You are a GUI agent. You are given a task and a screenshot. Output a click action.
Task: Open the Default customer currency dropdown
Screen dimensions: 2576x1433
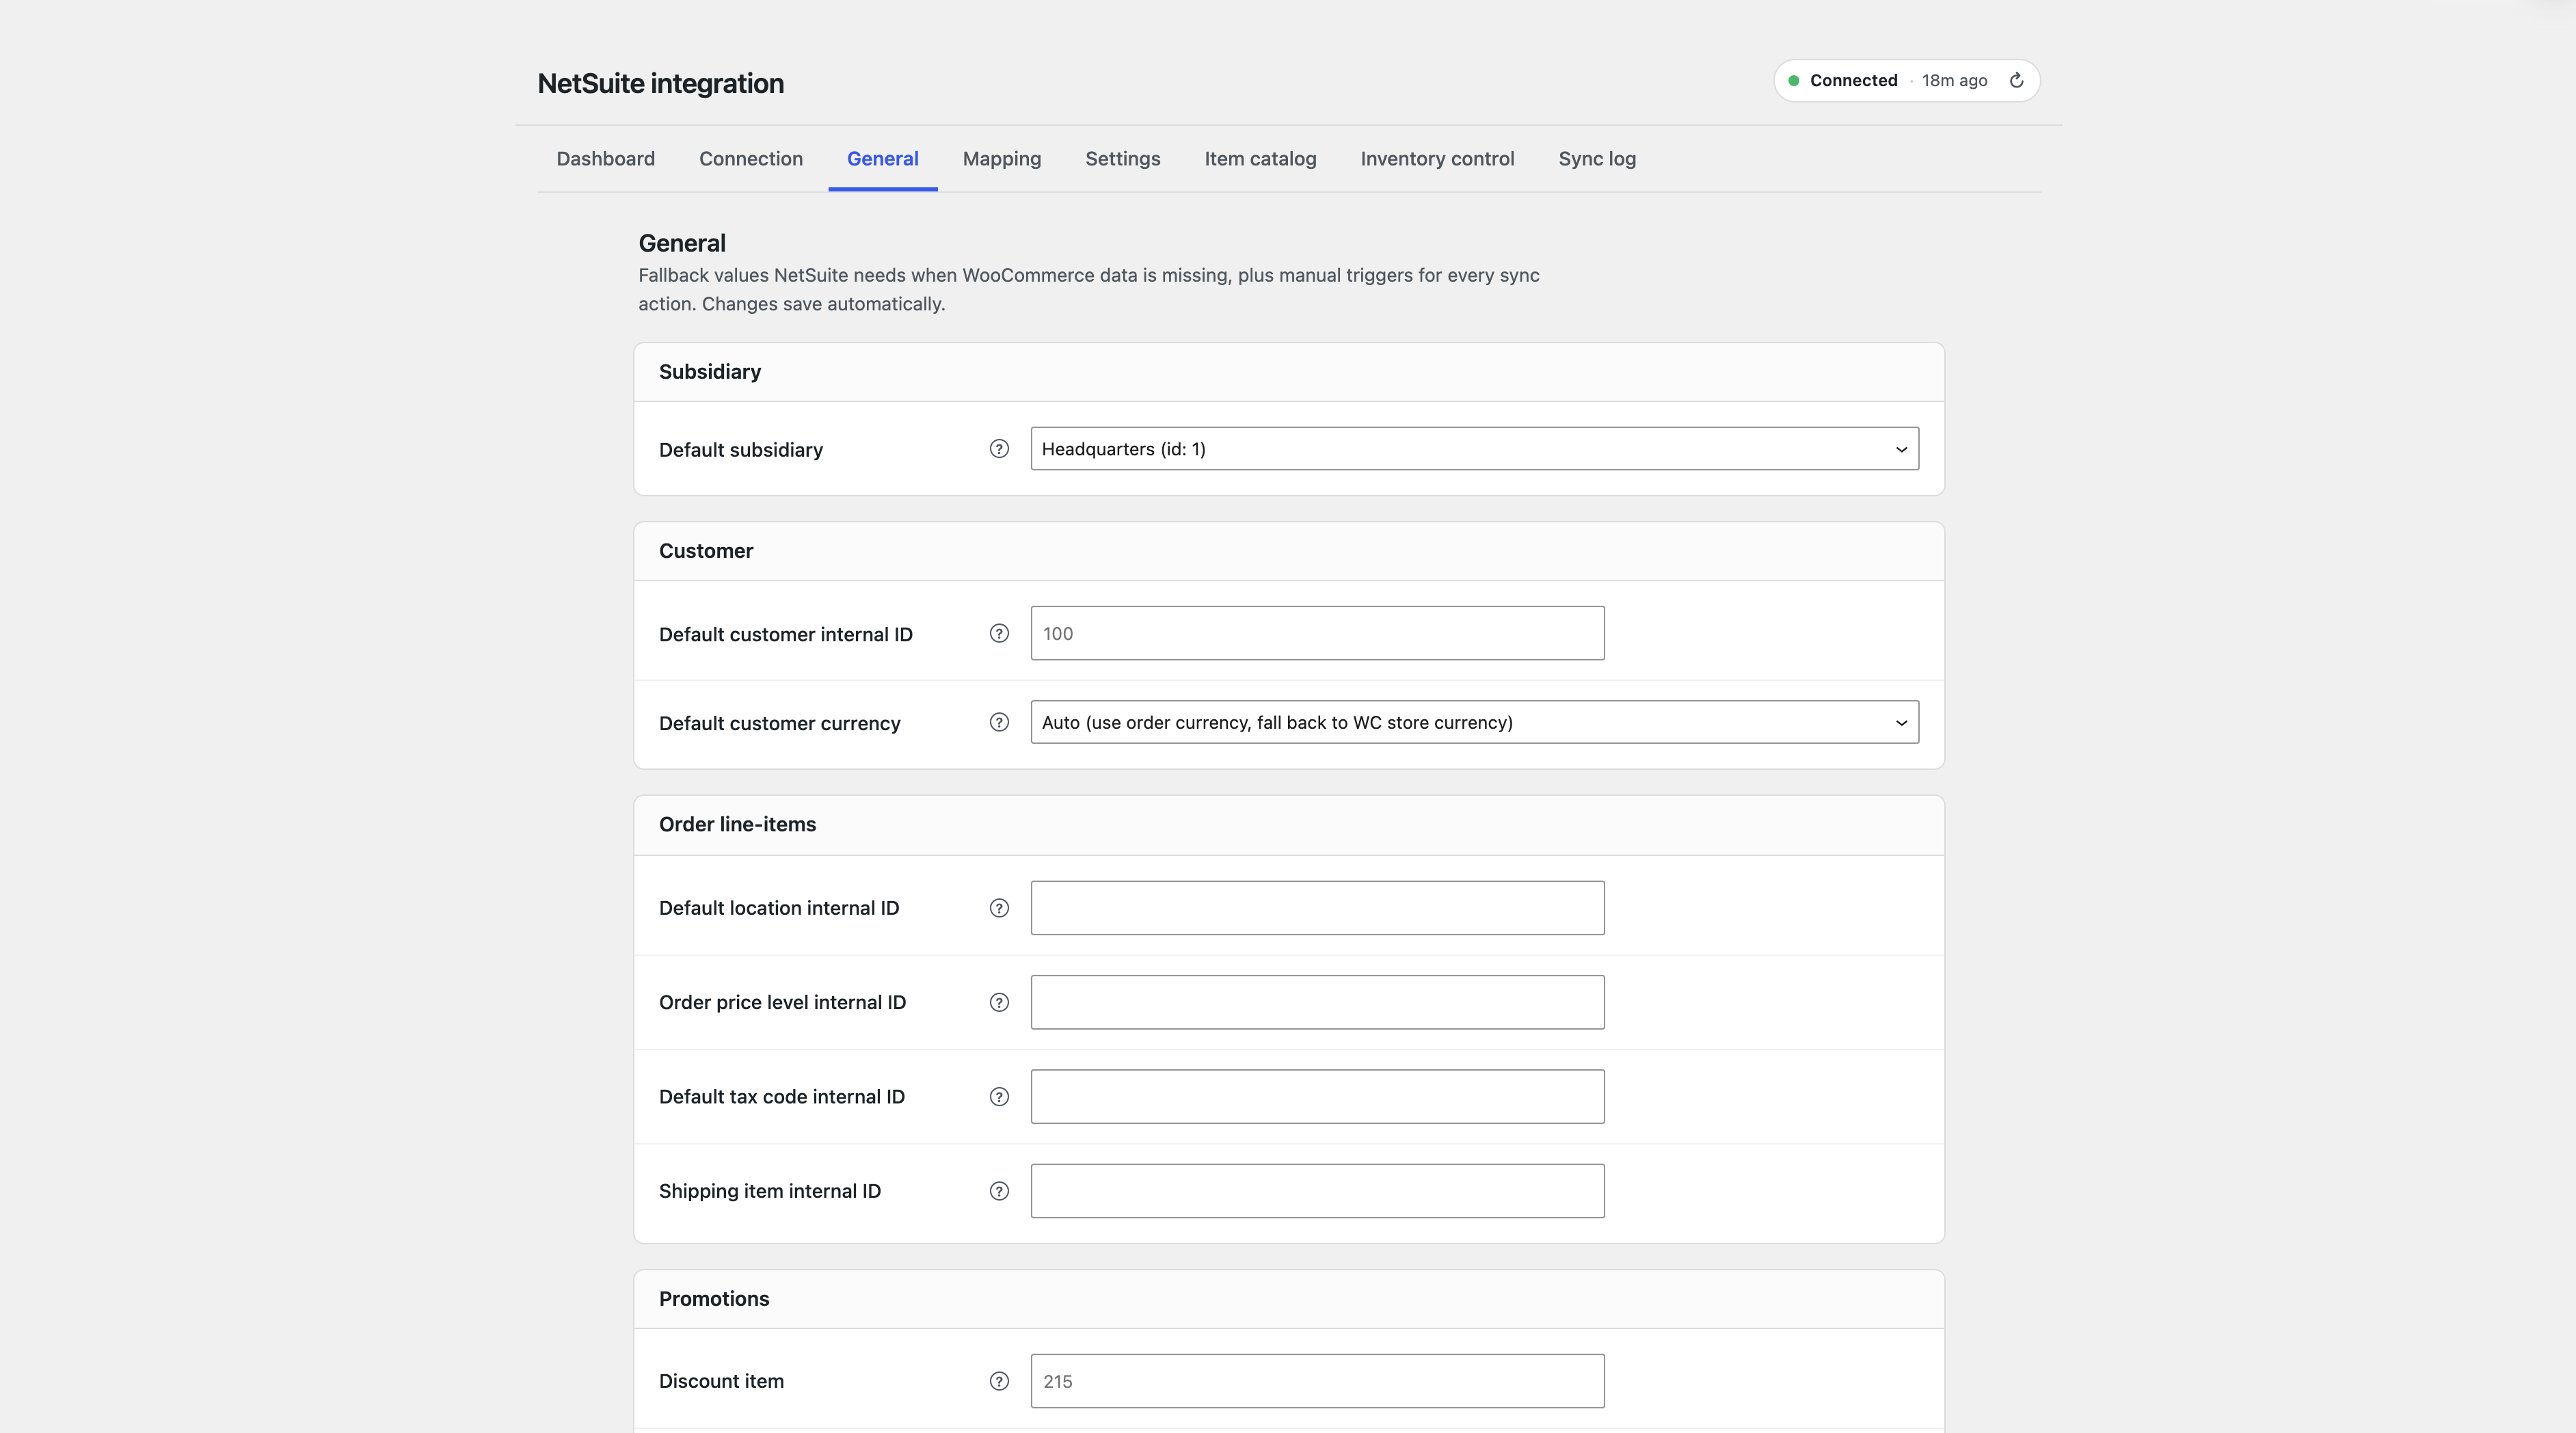point(1474,722)
